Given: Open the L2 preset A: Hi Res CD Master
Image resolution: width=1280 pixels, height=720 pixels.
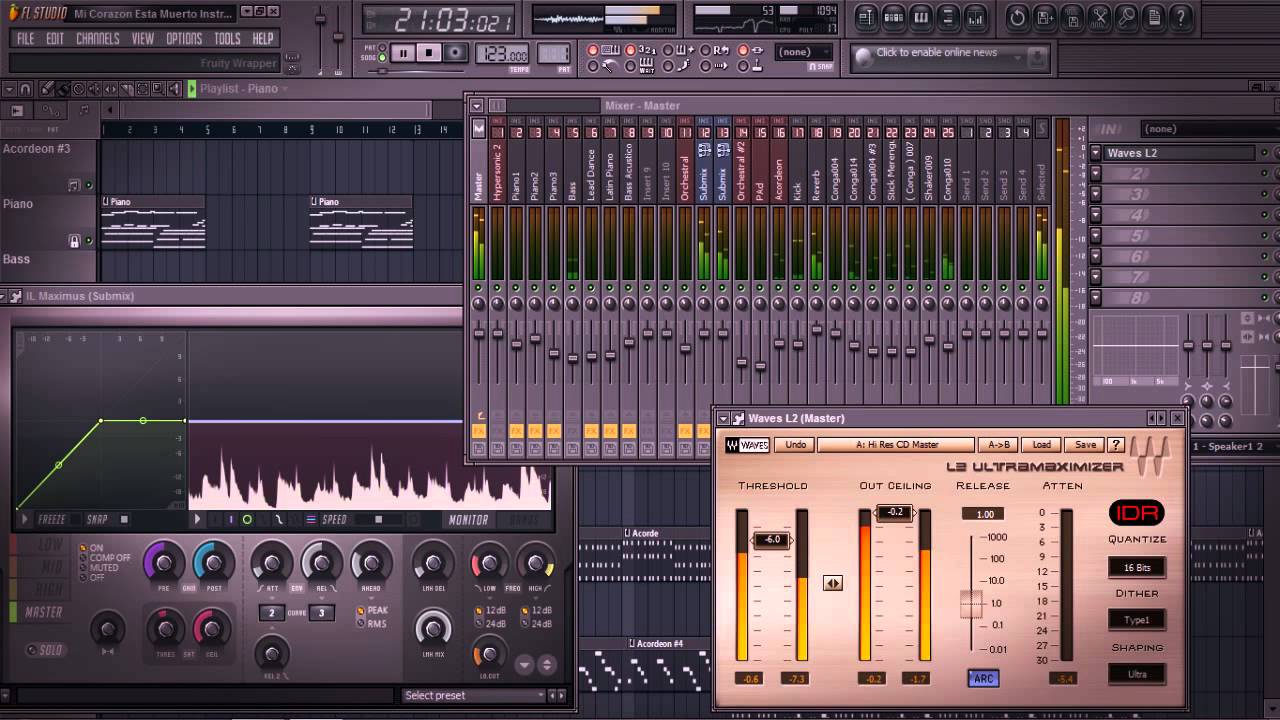Looking at the screenshot, I should pyautogui.click(x=896, y=445).
